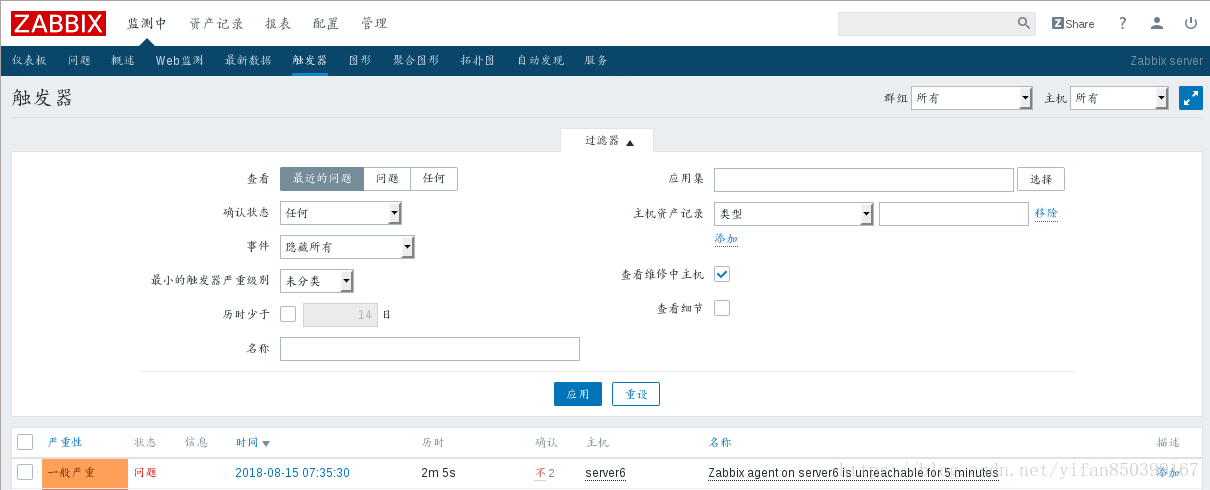Tick the server6 row checkbox

(x=25, y=472)
